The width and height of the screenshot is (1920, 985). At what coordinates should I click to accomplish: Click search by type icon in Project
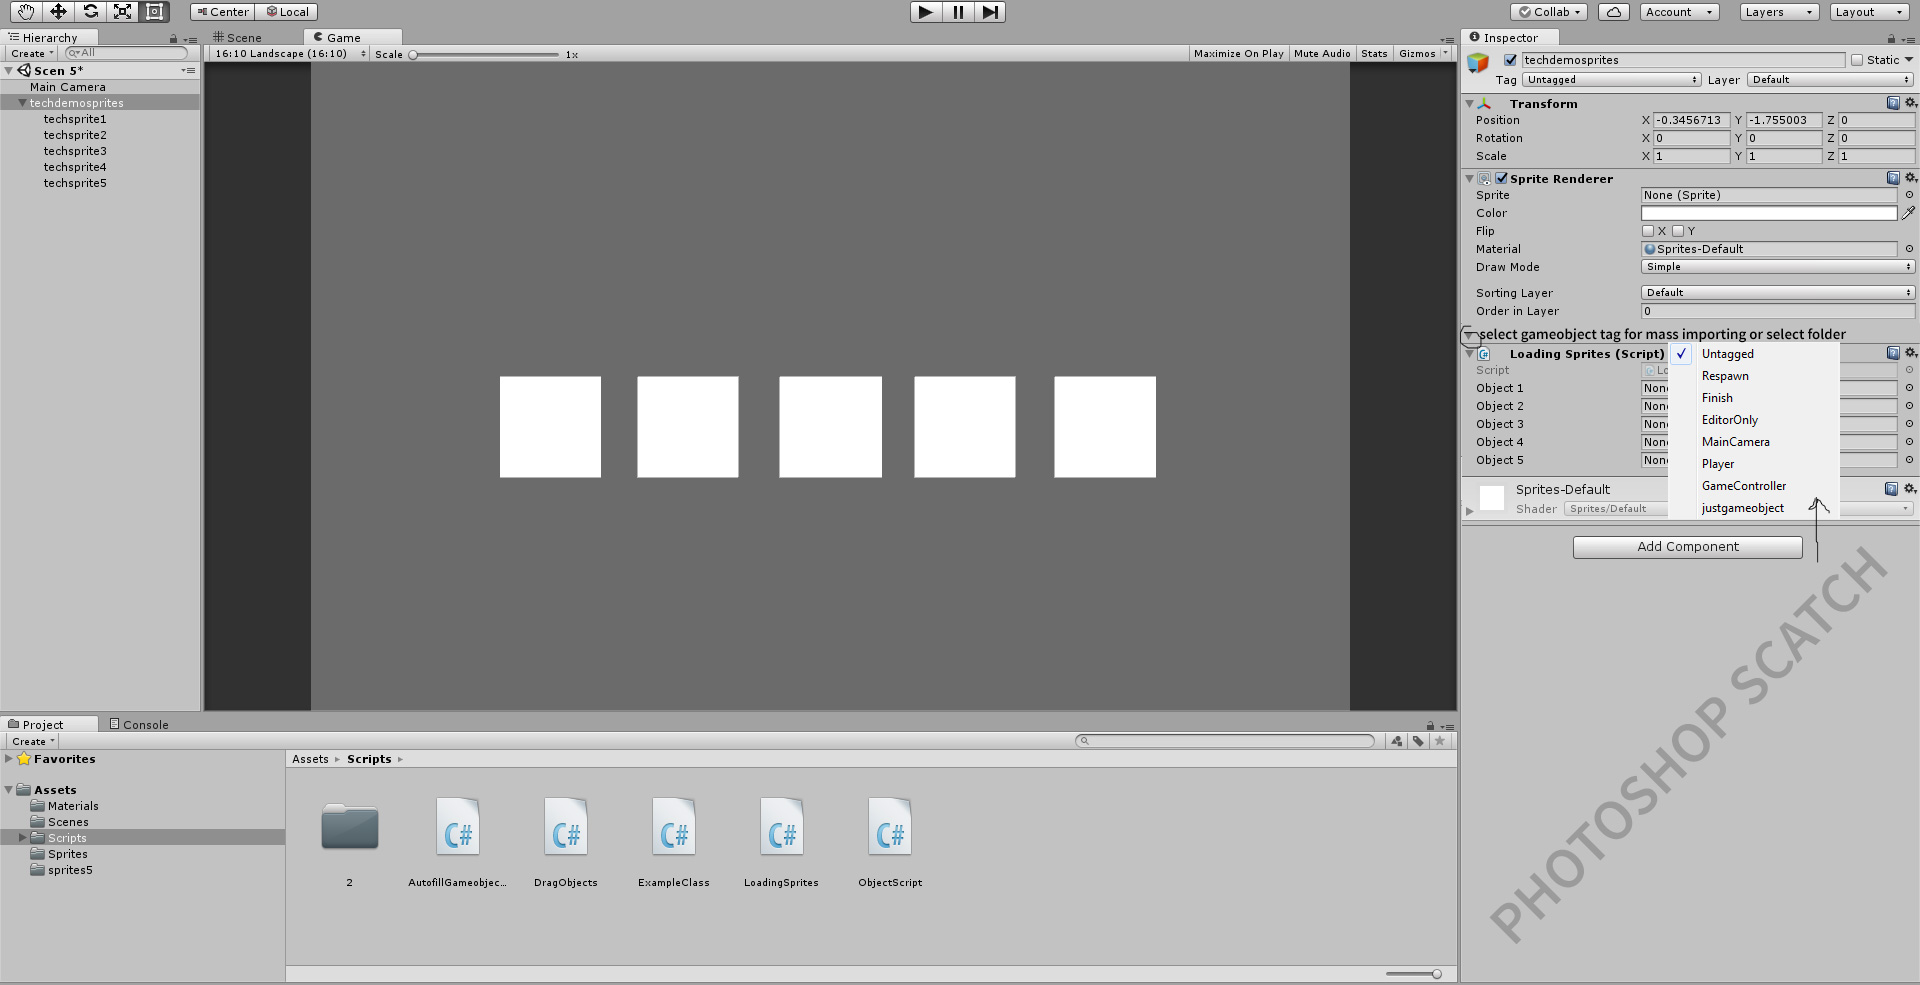[x=1397, y=741]
